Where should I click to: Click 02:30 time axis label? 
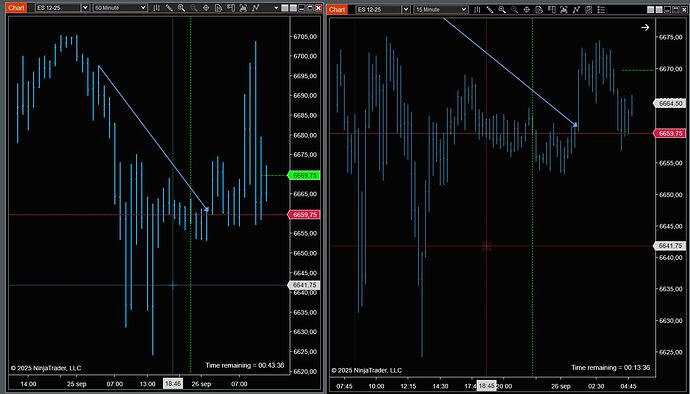point(596,386)
